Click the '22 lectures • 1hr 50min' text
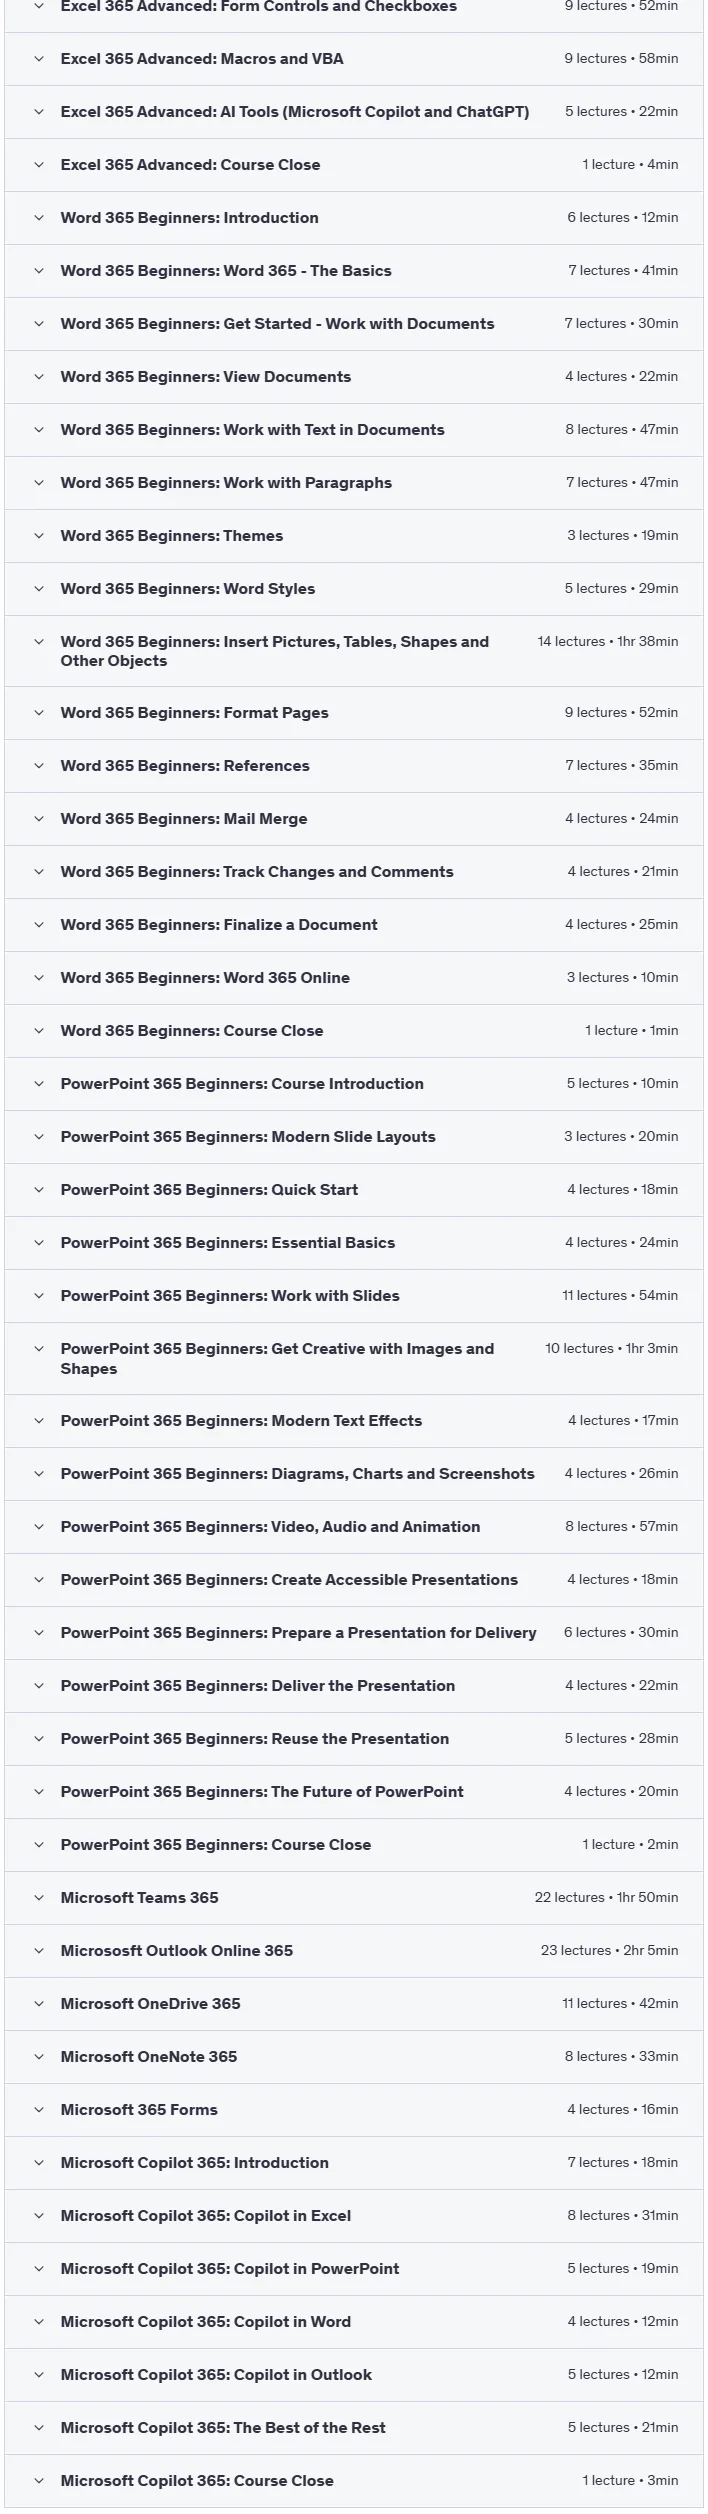Screen dimensions: 708x2514 [x=607, y=1898]
